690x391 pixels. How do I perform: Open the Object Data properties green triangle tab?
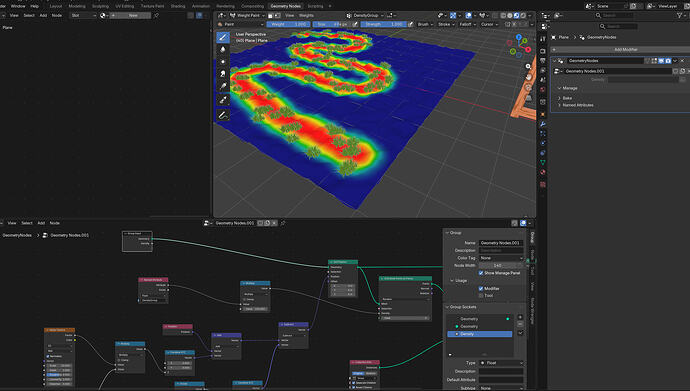coord(543,162)
